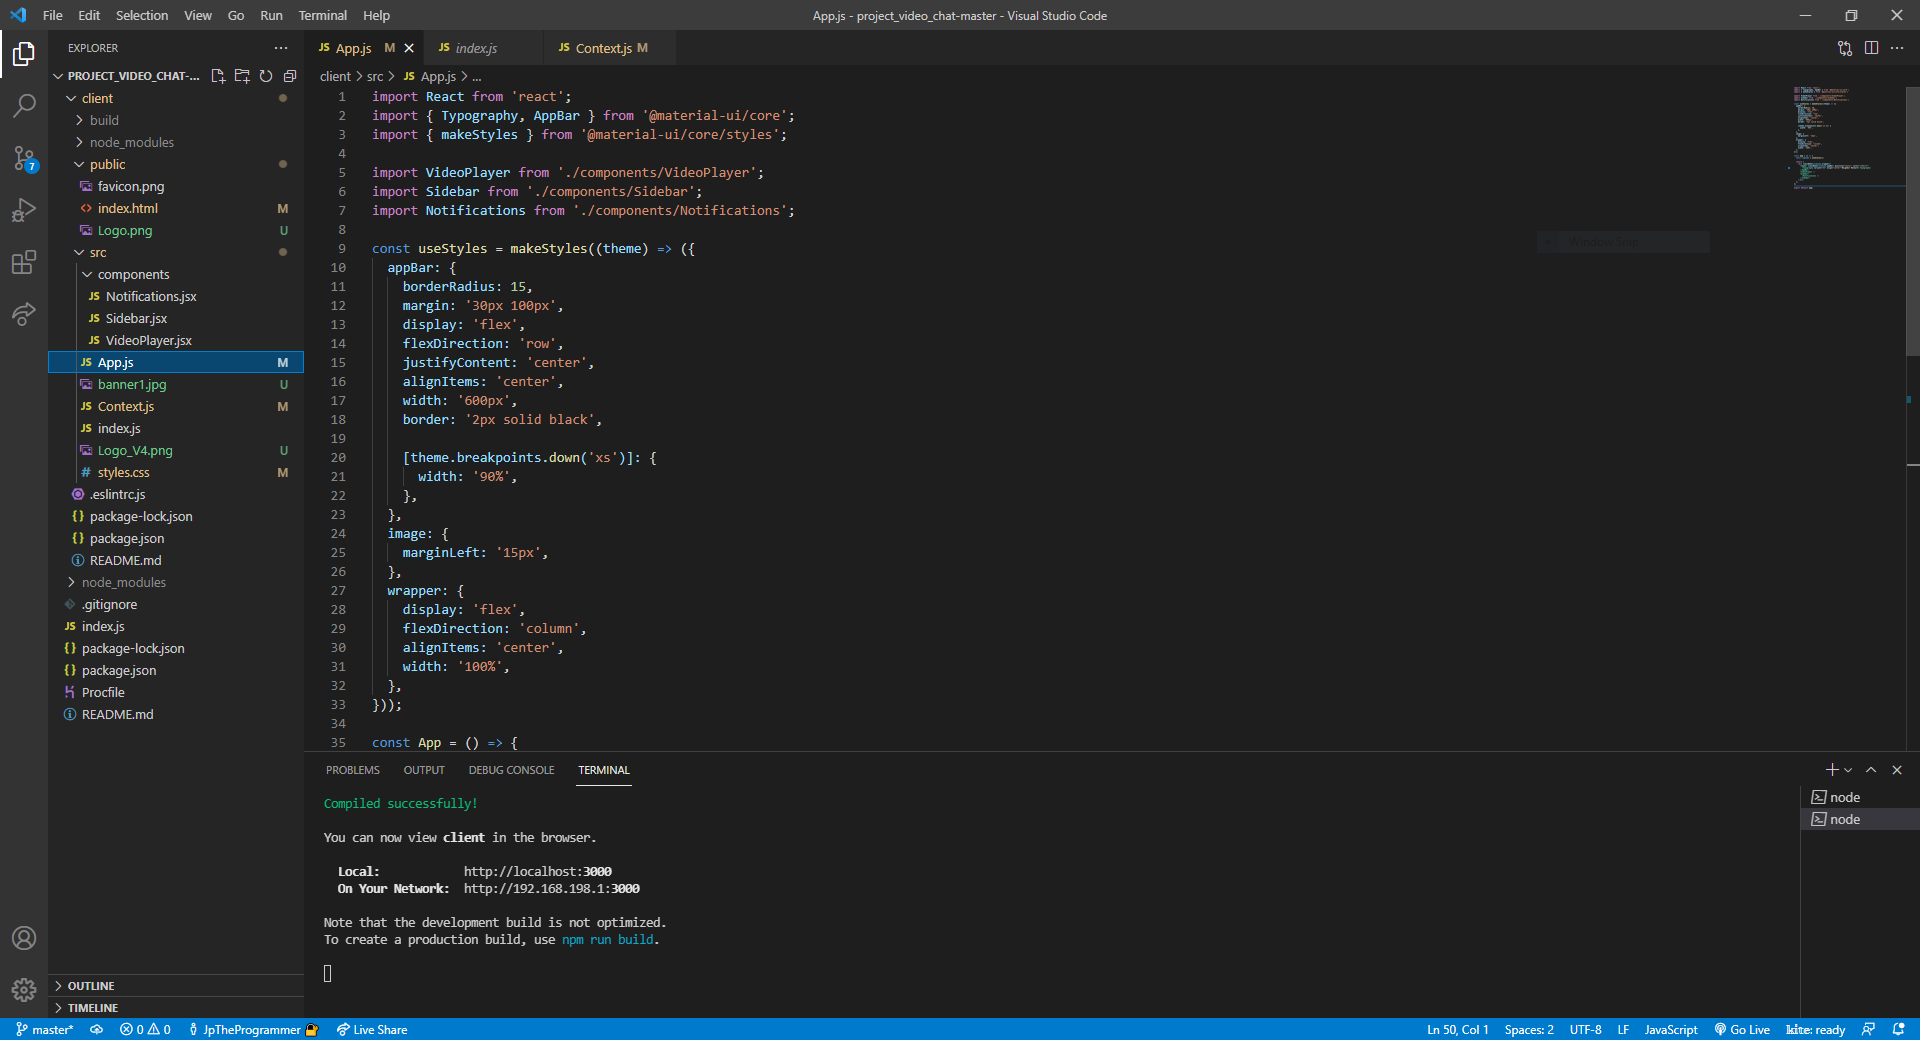Open the Accounts menu icon

(24, 938)
